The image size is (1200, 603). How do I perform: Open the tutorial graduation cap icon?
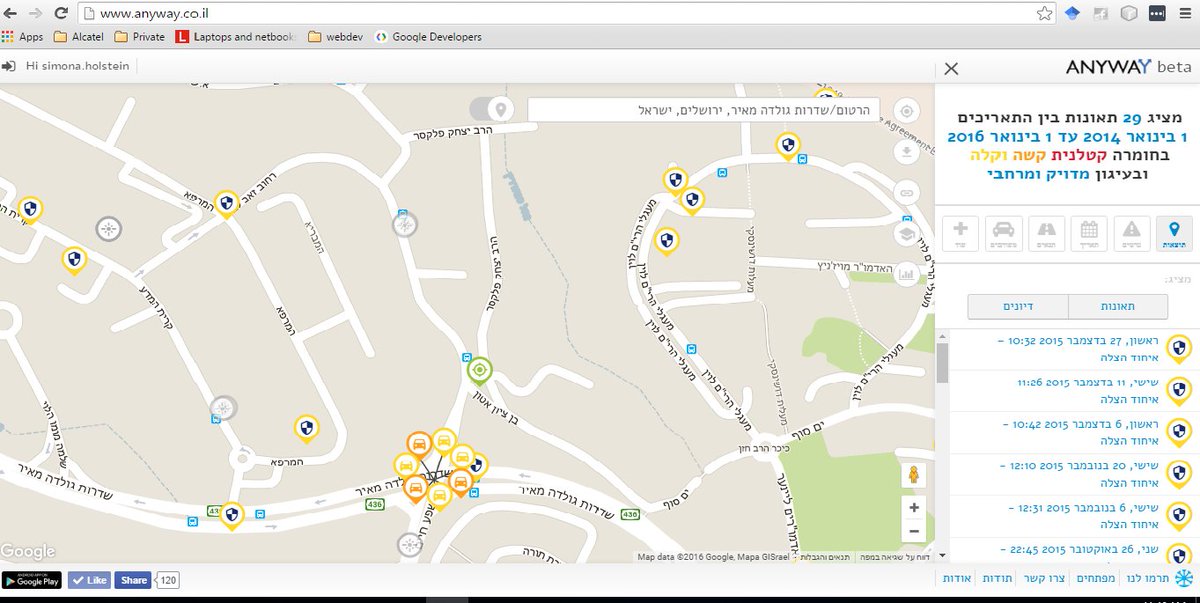(x=907, y=233)
